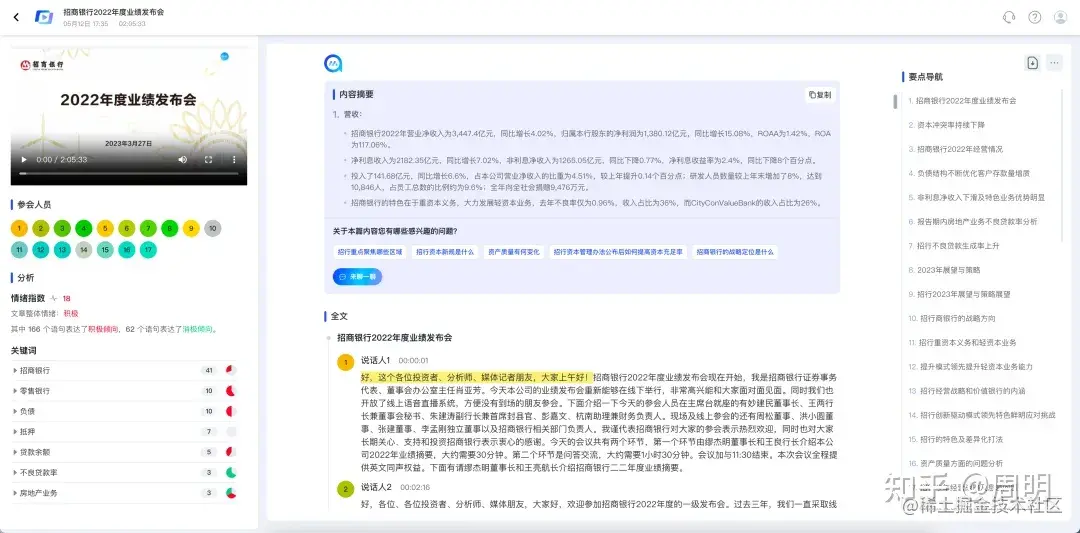
Task: Seek on the video progress bar
Action: (x=129, y=174)
